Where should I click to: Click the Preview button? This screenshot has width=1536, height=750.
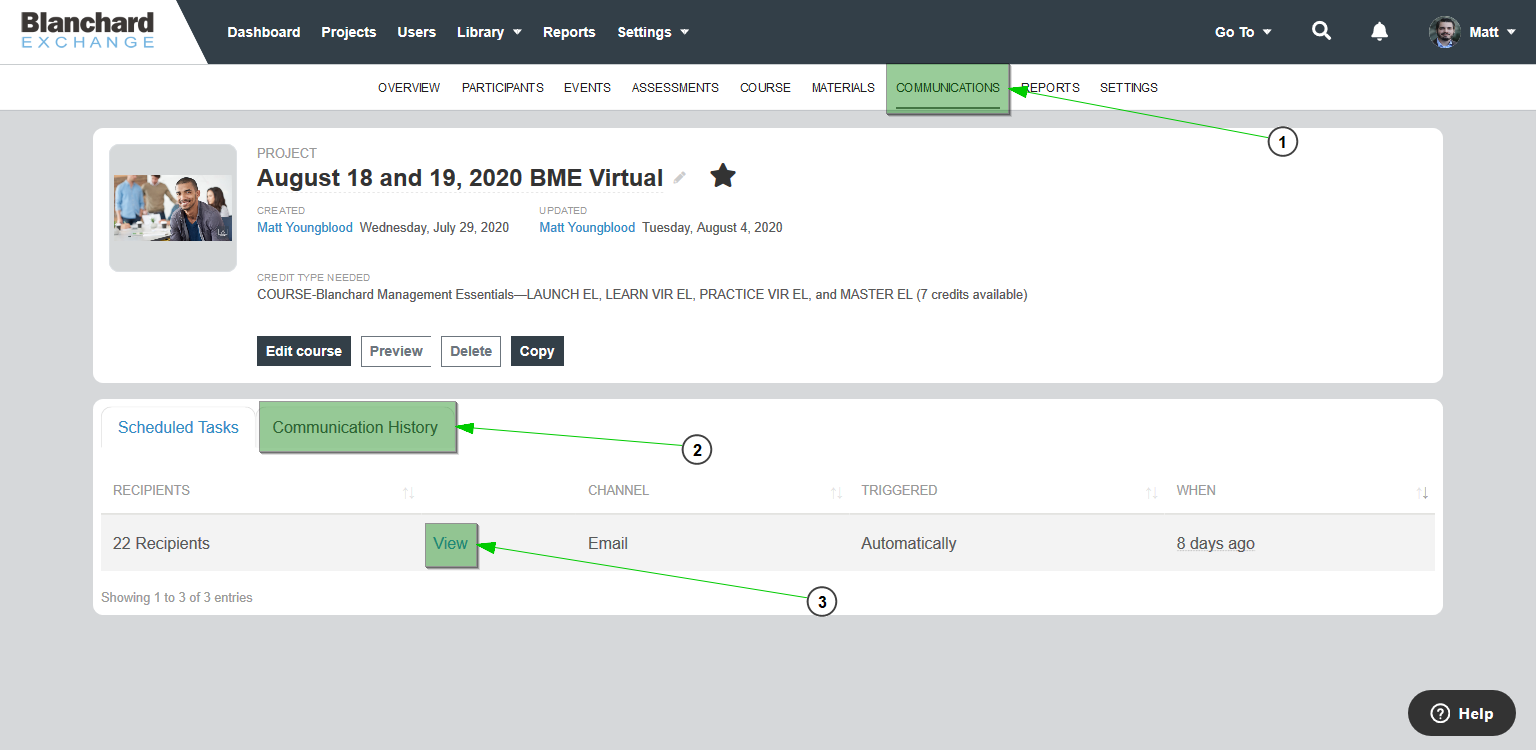[x=396, y=351]
